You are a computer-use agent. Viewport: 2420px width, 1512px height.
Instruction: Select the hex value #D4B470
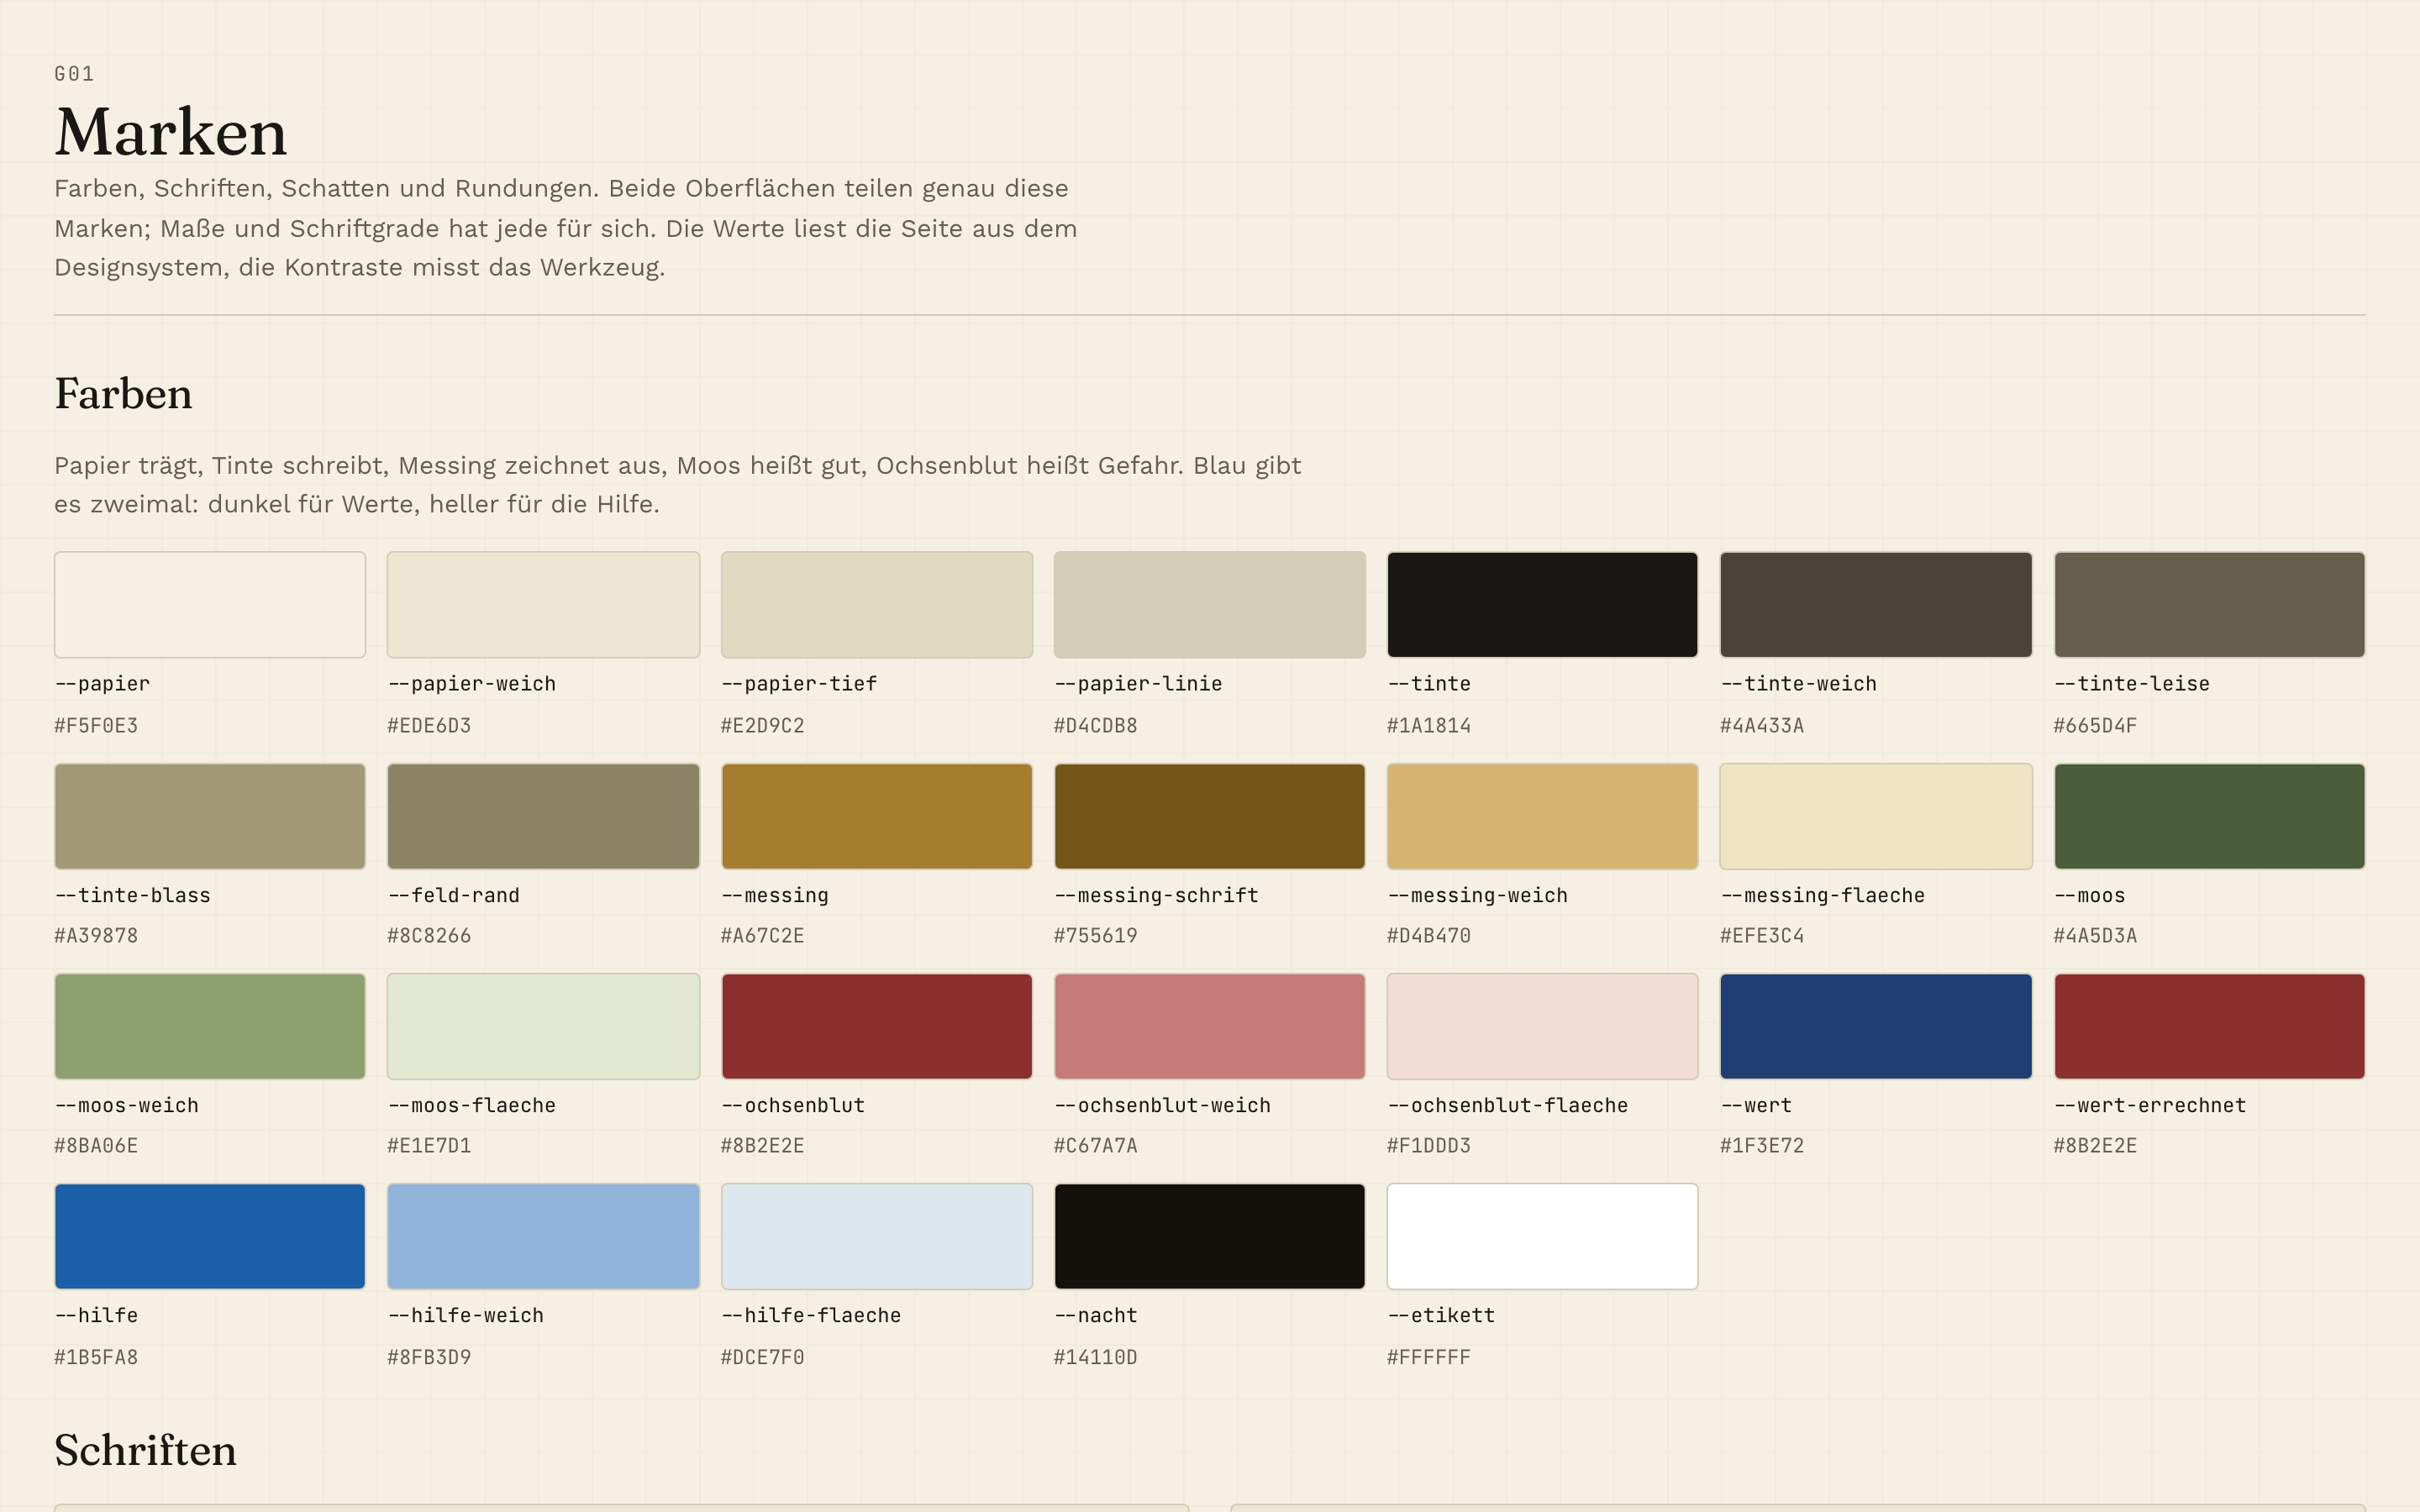click(x=1429, y=936)
